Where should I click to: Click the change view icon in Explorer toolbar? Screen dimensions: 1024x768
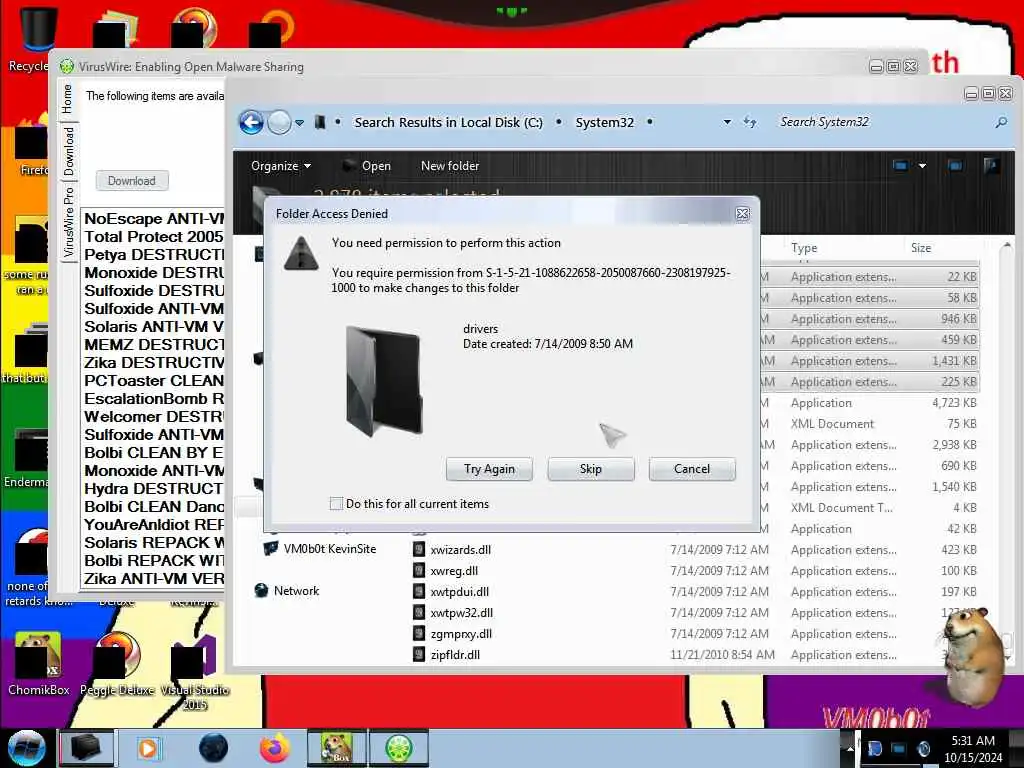click(x=900, y=166)
